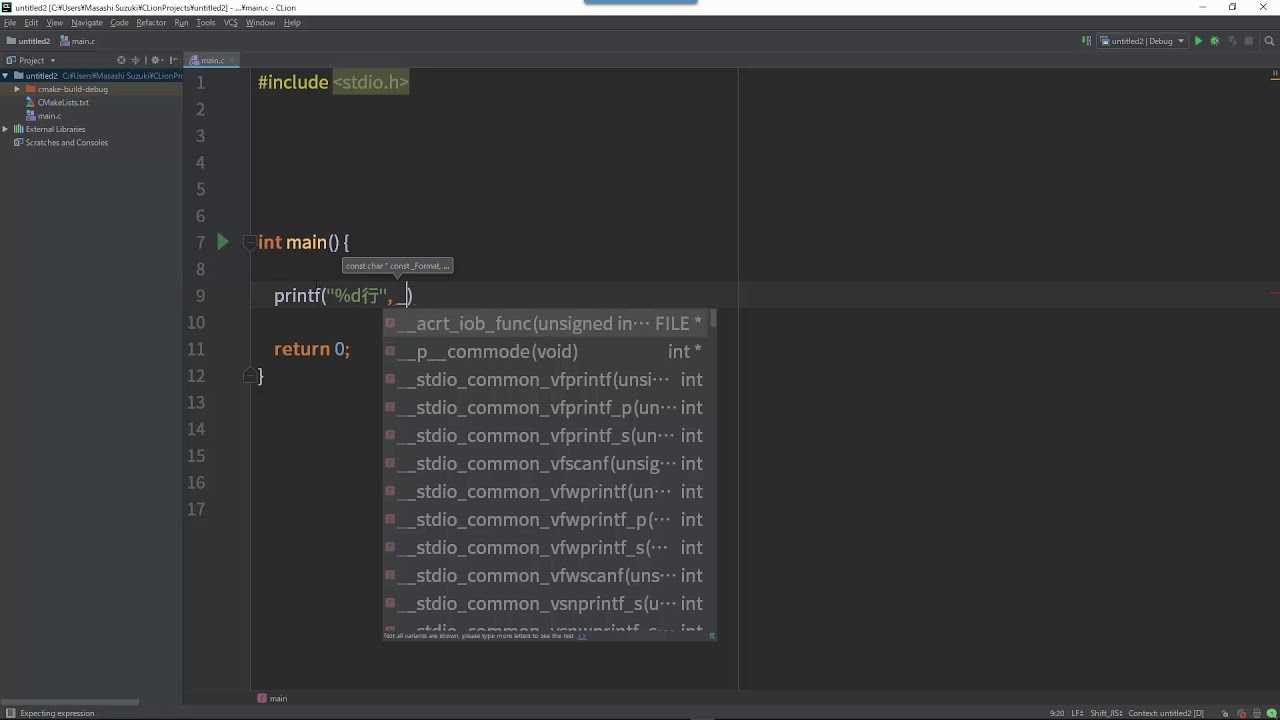The height and width of the screenshot is (720, 1280).
Task: Click the fold marker on line 7
Action: pyautogui.click(x=249, y=242)
